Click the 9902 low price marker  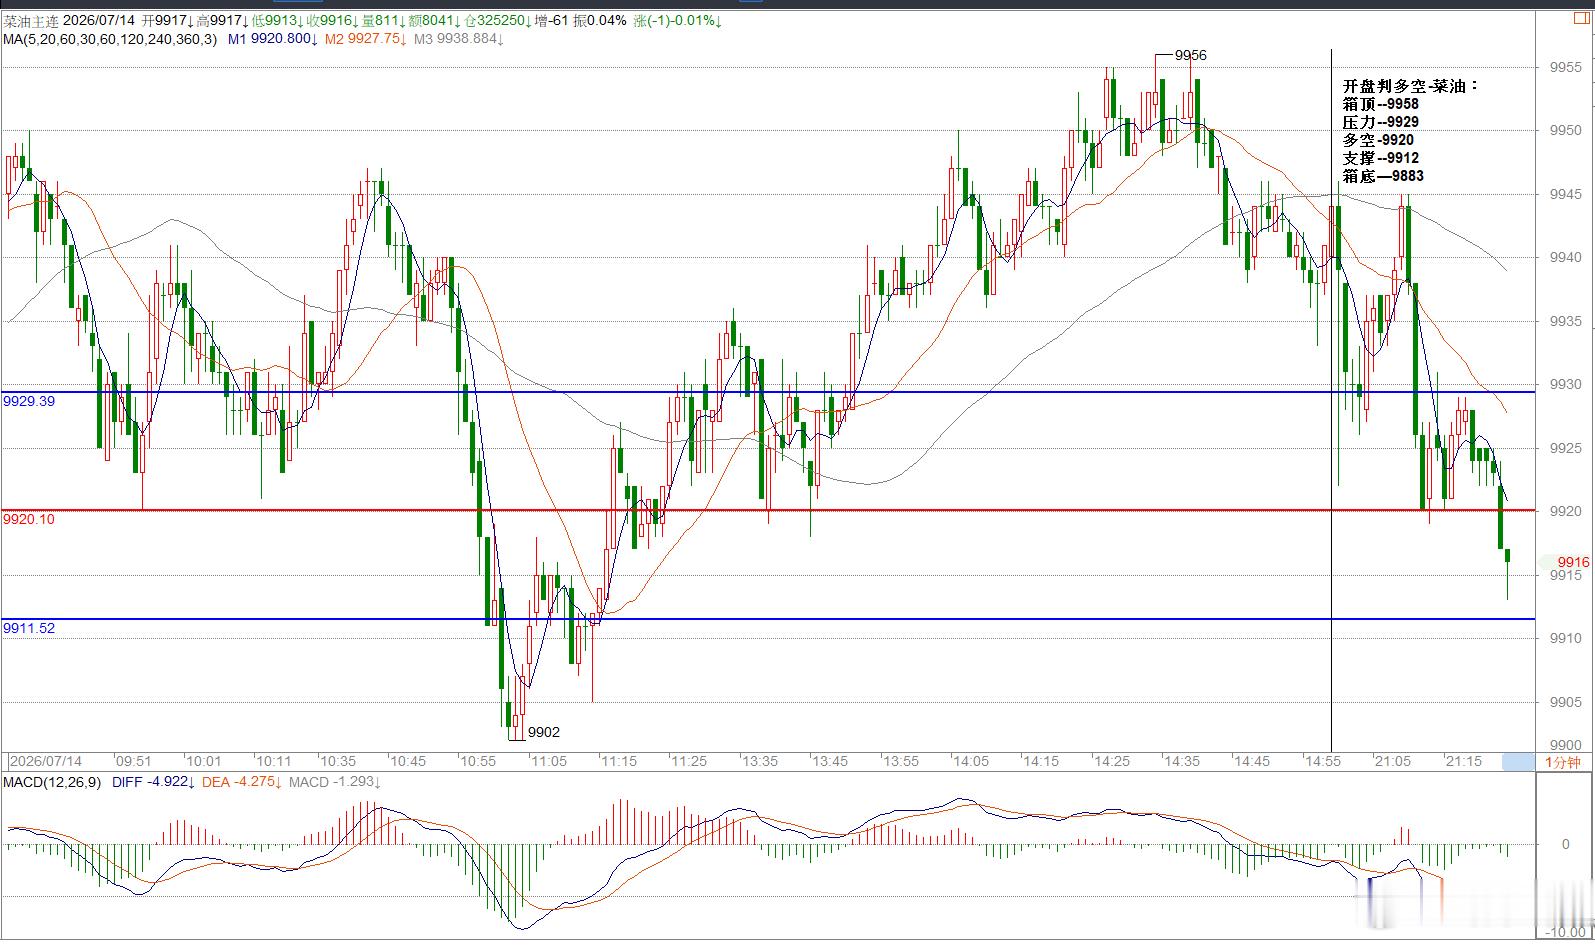click(544, 732)
